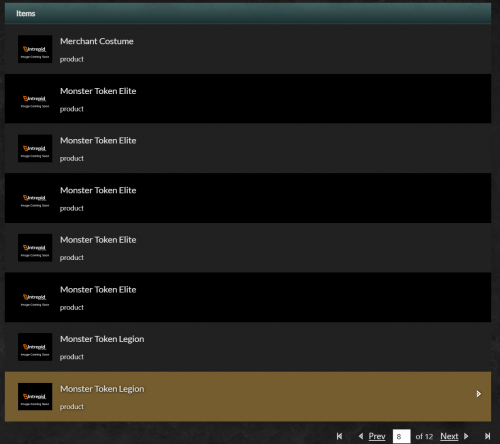Click the highlighted Monster Token Legion thumbnail
The image size is (500, 444).
[x=35, y=397]
